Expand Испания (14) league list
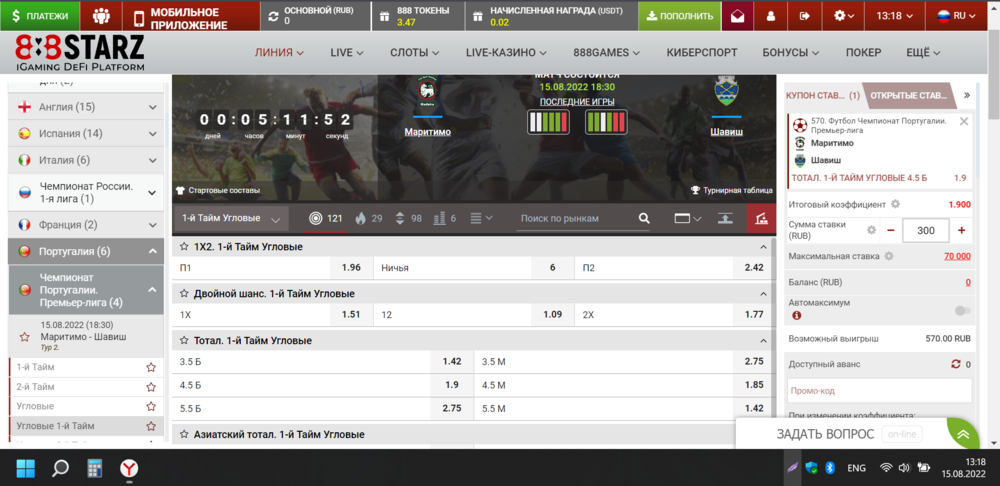 click(x=152, y=134)
